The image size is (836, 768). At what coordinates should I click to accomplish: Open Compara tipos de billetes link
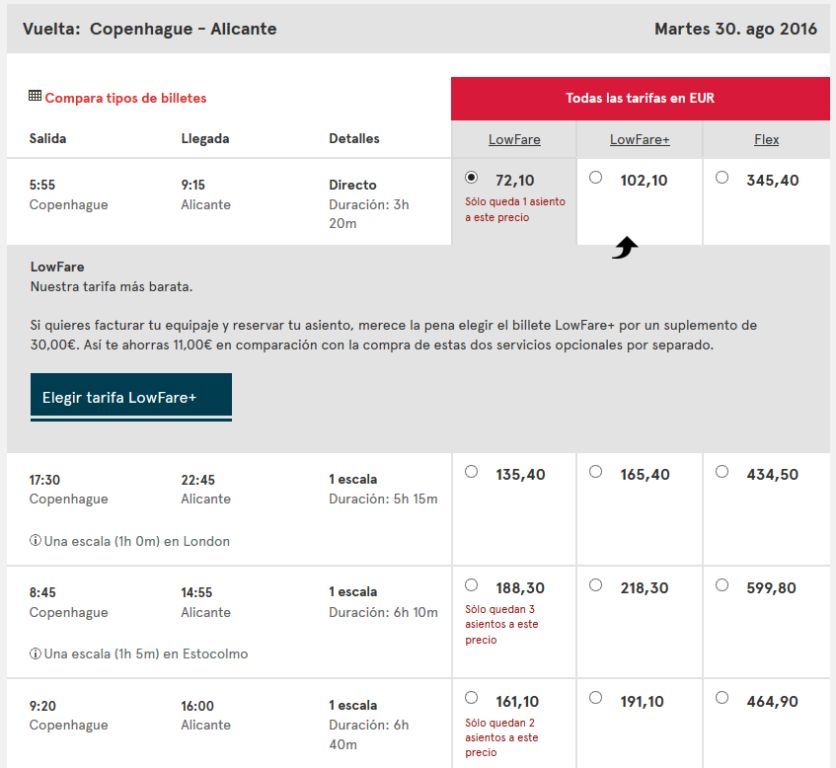pyautogui.click(x=125, y=98)
